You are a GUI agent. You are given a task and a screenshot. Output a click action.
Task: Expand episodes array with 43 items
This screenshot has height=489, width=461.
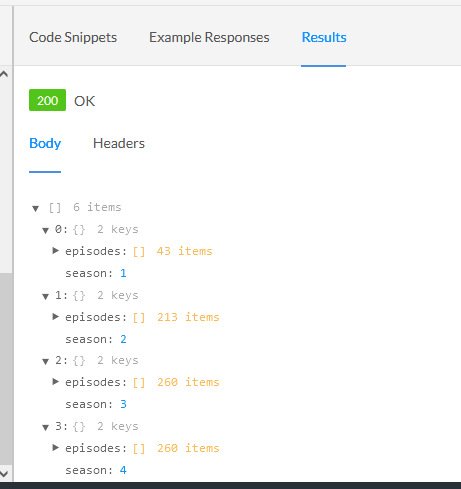click(56, 250)
